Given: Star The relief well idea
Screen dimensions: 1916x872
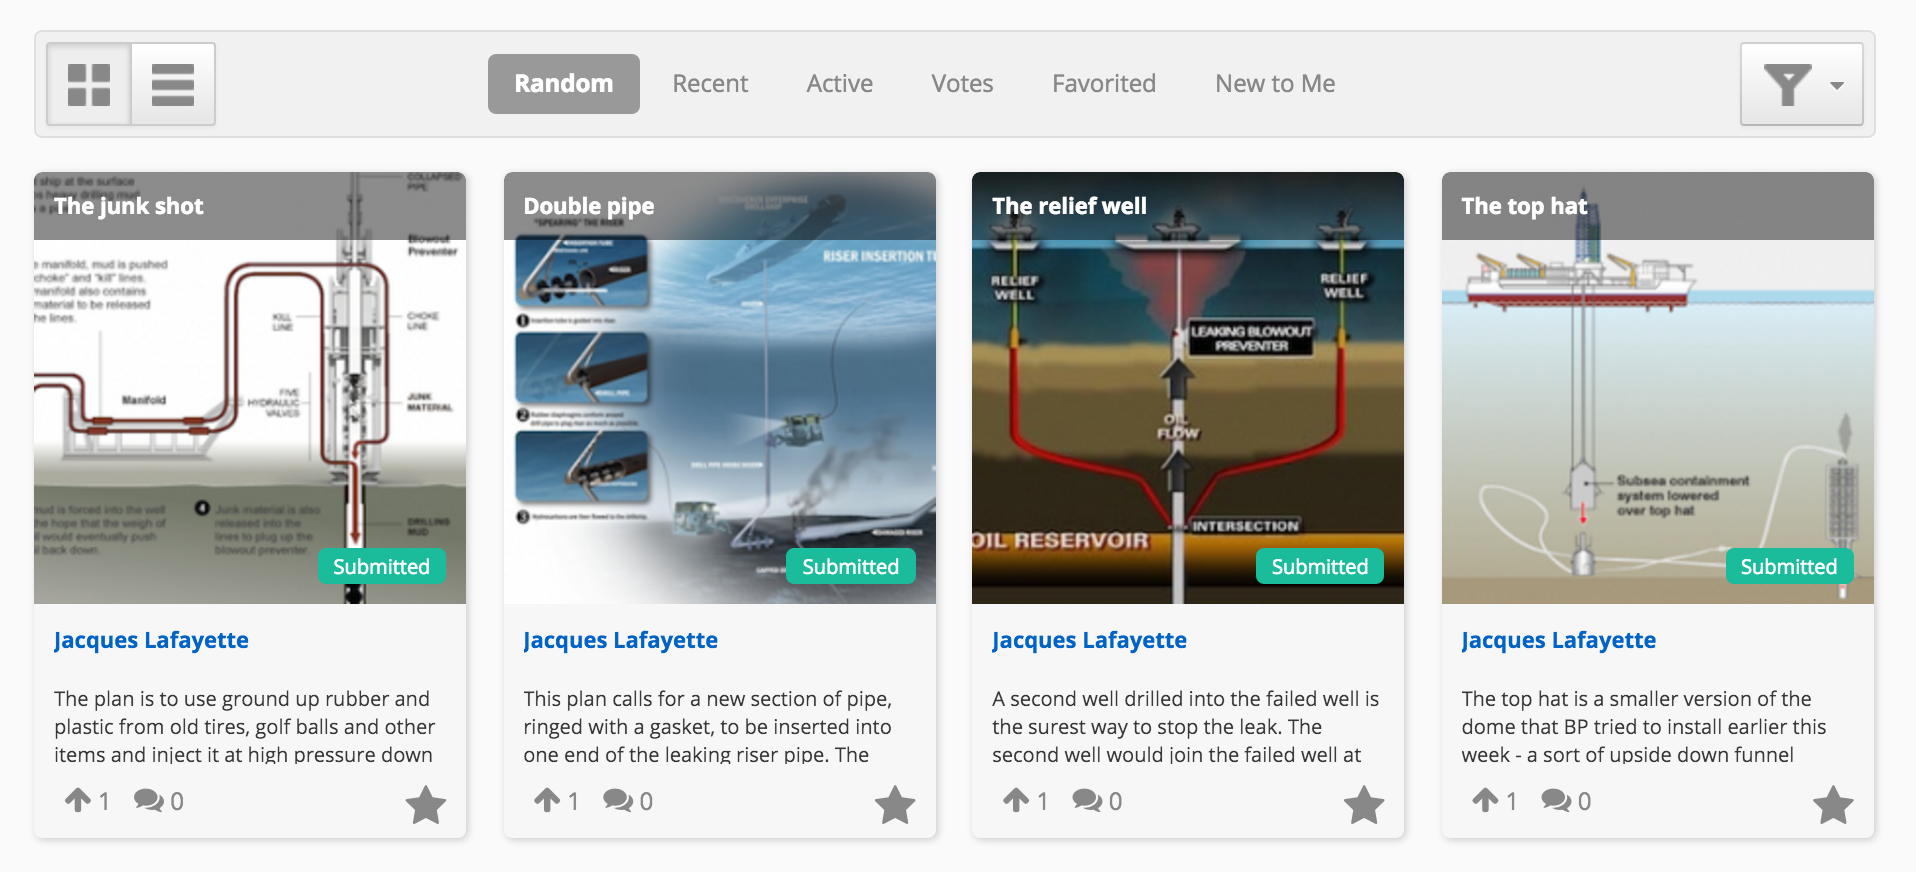Looking at the screenshot, I should click(1364, 804).
